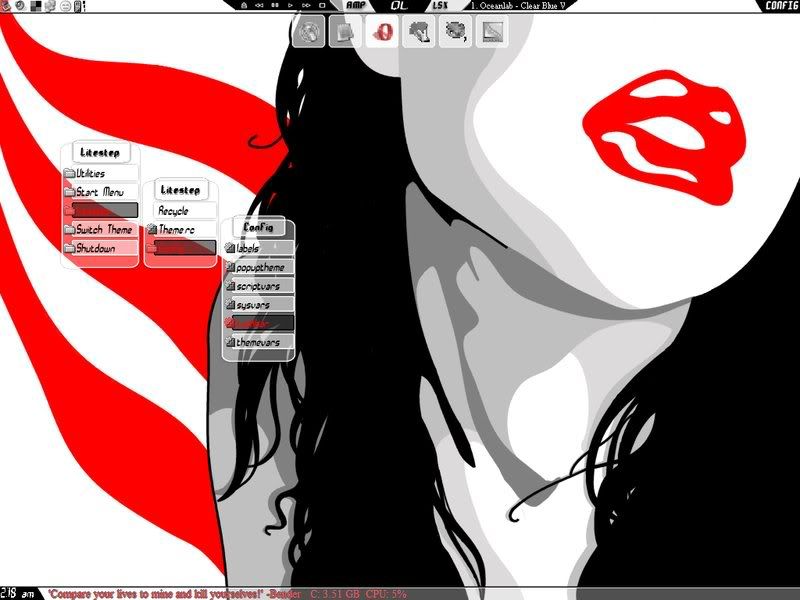Click the 2:18 am clock
This screenshot has width=800, height=600.
click(x=18, y=594)
